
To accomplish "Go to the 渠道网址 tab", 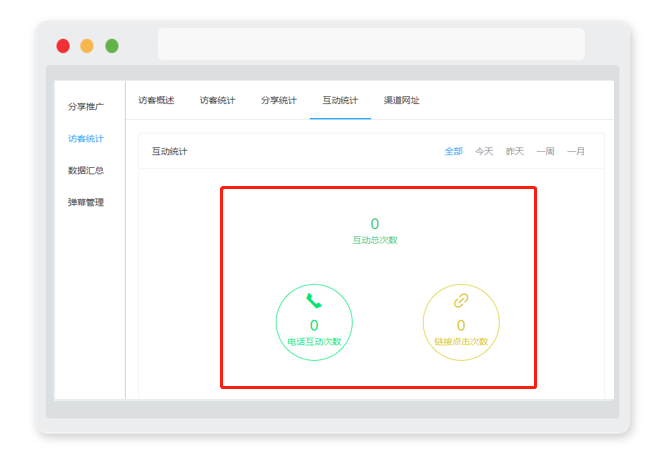I will click(x=402, y=100).
